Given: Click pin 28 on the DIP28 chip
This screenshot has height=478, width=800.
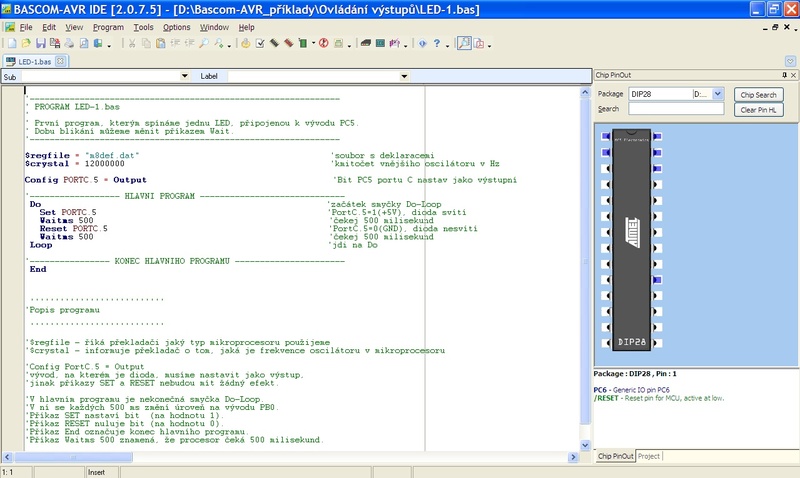Looking at the screenshot, I should pos(657,136).
